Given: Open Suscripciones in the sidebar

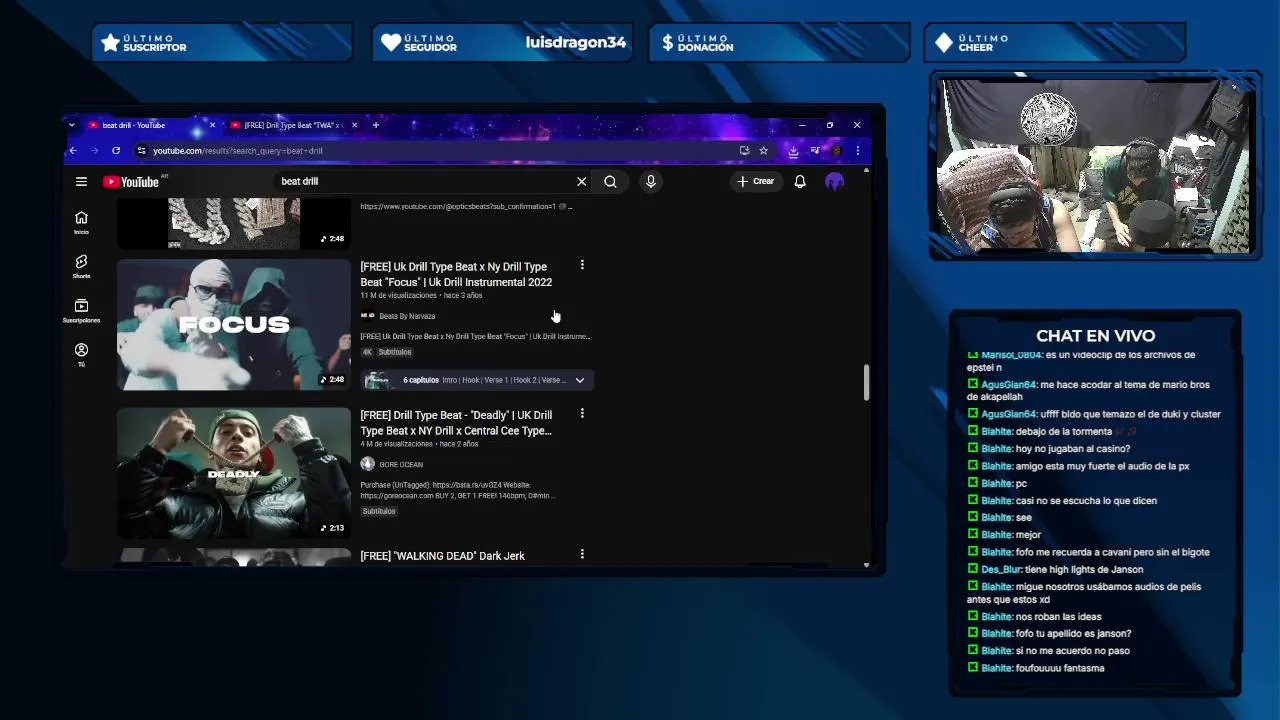Looking at the screenshot, I should (81, 310).
